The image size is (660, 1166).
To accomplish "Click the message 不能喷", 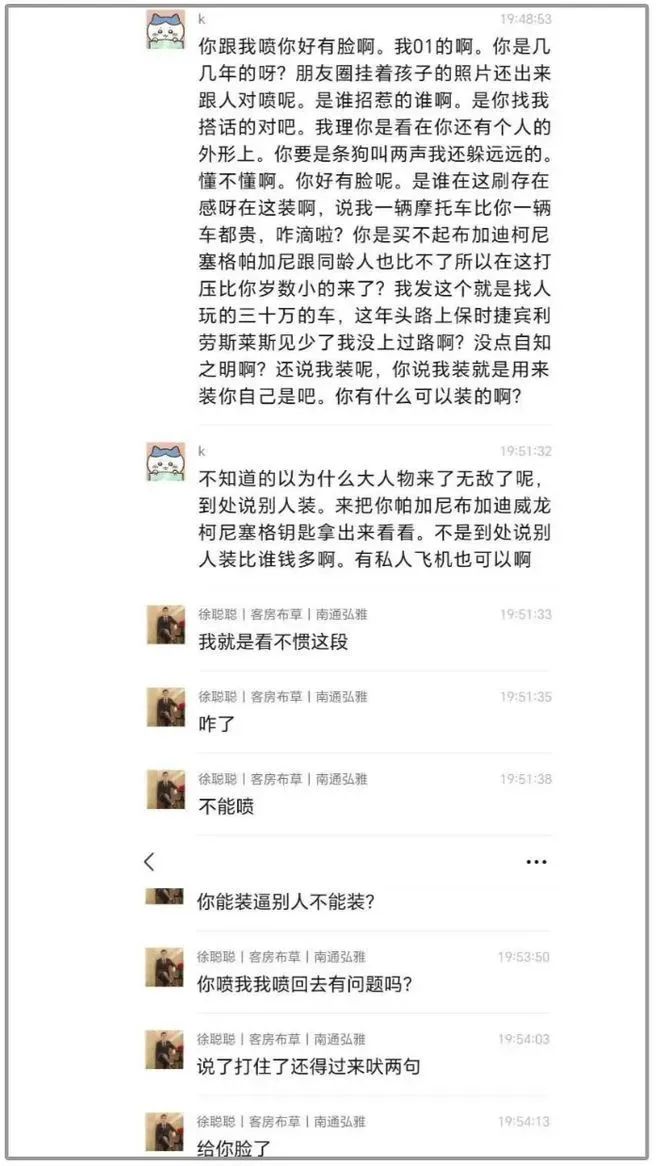I will (x=226, y=807).
